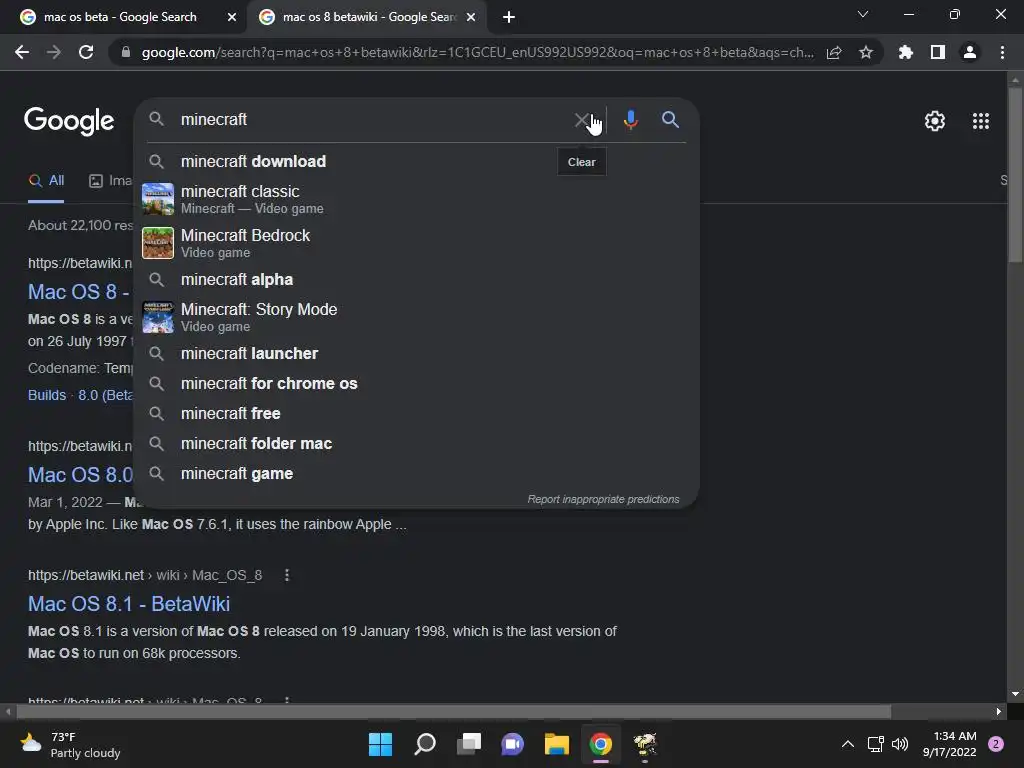This screenshot has width=1024, height=768.
Task: Open a new browser tab
Action: 509,17
